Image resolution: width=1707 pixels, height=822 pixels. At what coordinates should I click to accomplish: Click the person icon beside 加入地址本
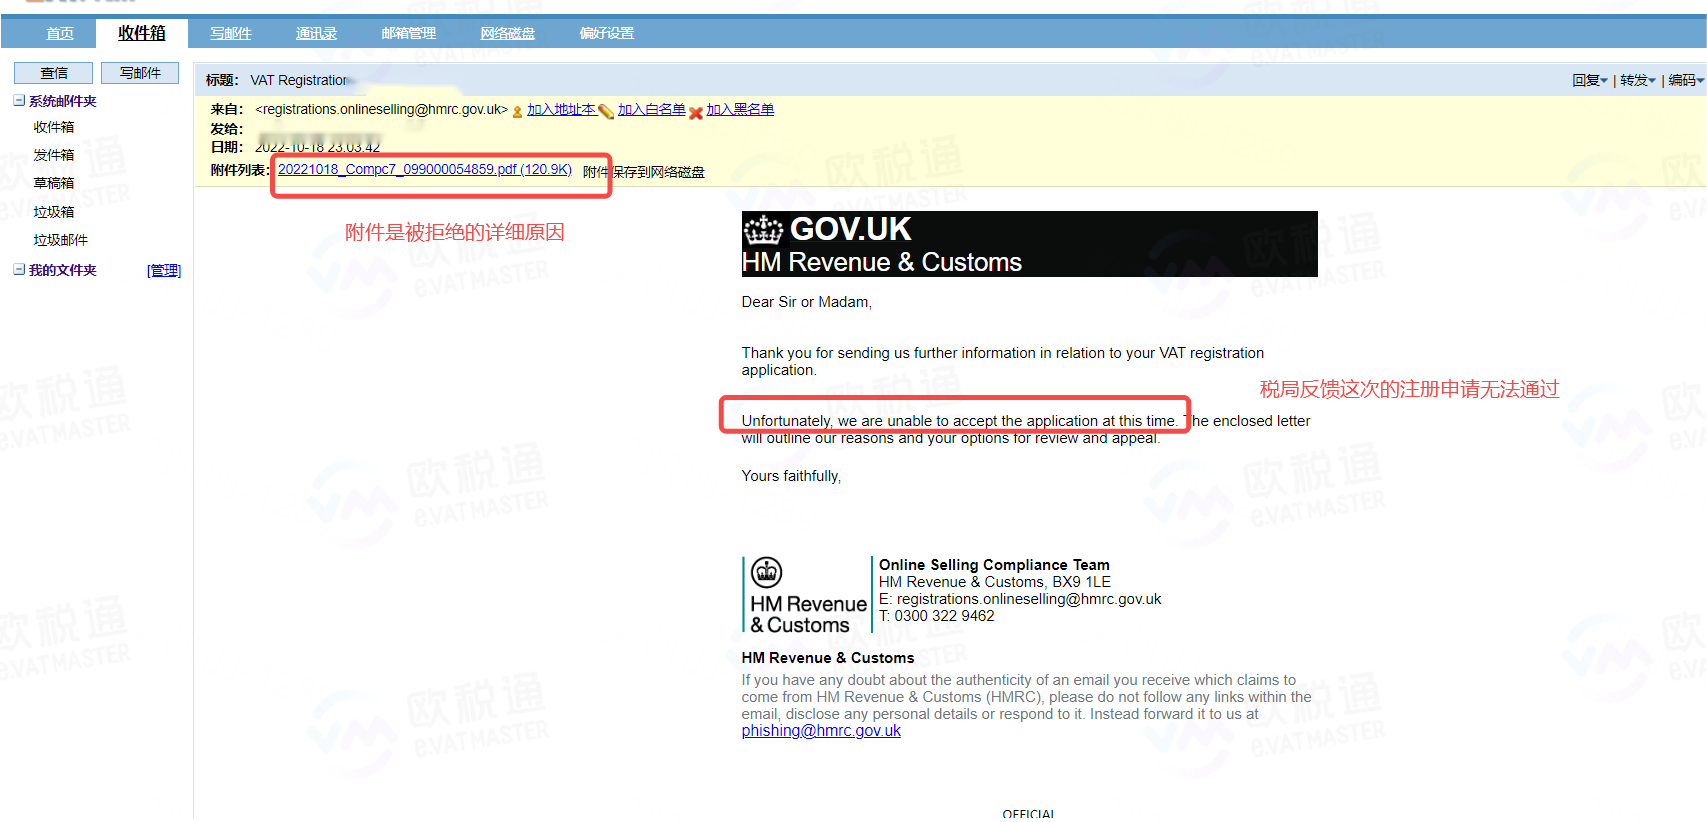517,112
